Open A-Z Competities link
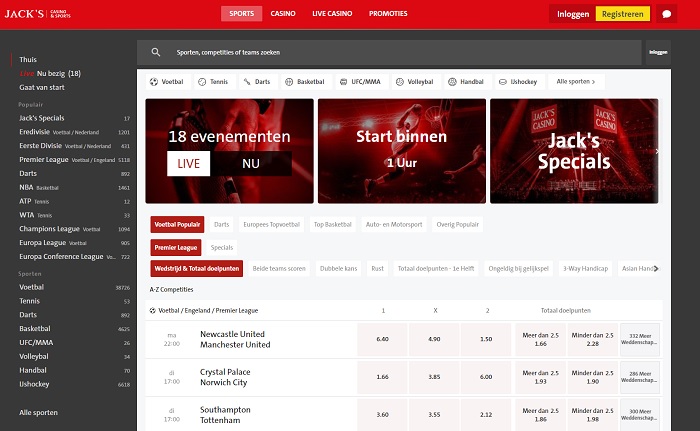700x431 pixels. click(171, 289)
